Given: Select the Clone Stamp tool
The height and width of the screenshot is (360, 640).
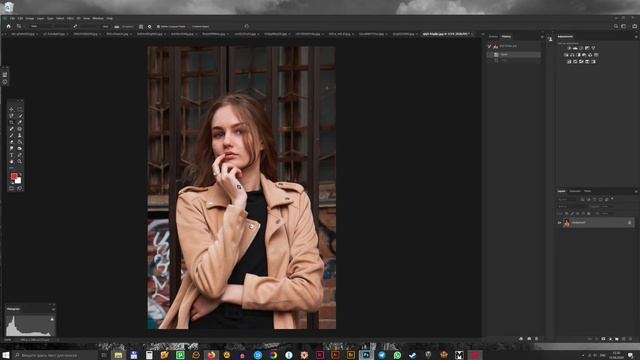Looking at the screenshot, I should 20,135.
